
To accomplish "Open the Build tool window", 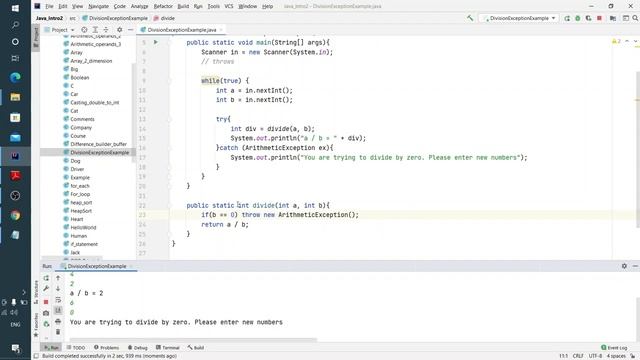I will [196, 348].
